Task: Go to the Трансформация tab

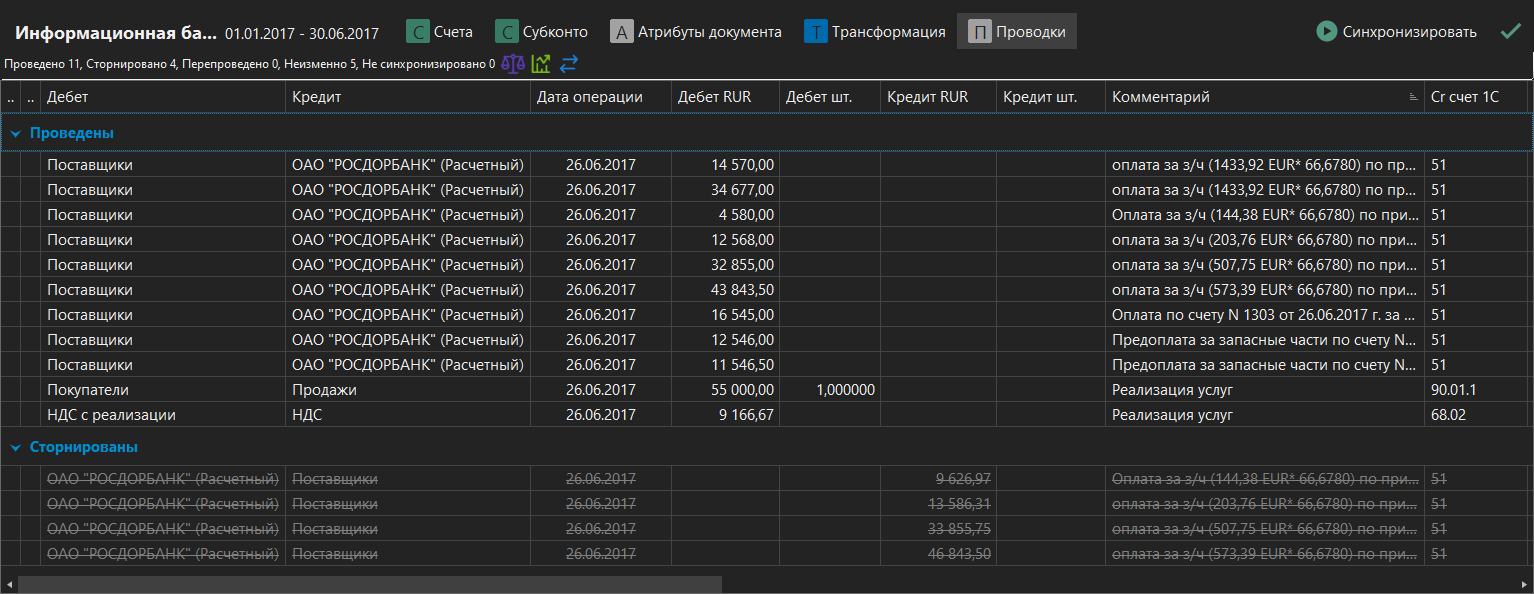Action: (874, 31)
